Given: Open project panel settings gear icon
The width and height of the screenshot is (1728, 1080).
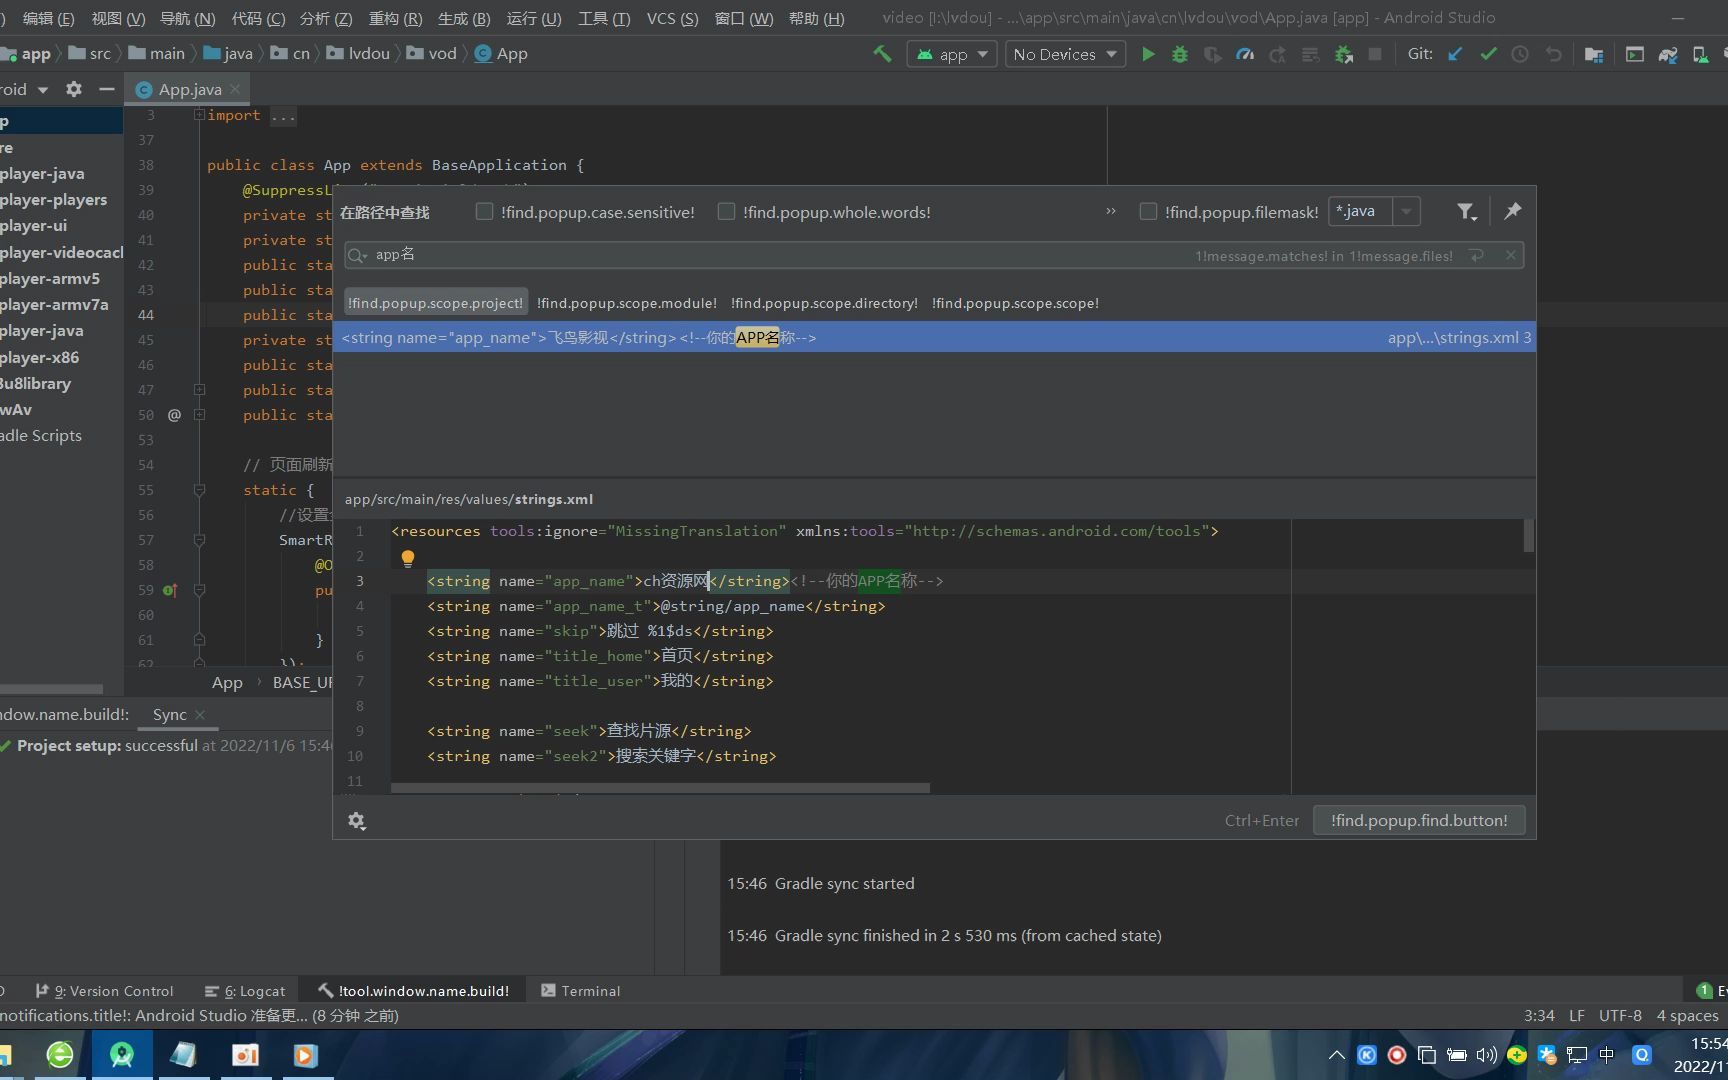Looking at the screenshot, I should click(73, 89).
